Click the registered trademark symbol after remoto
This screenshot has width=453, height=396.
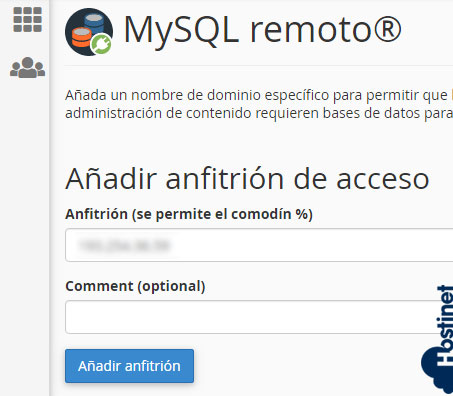click(387, 29)
